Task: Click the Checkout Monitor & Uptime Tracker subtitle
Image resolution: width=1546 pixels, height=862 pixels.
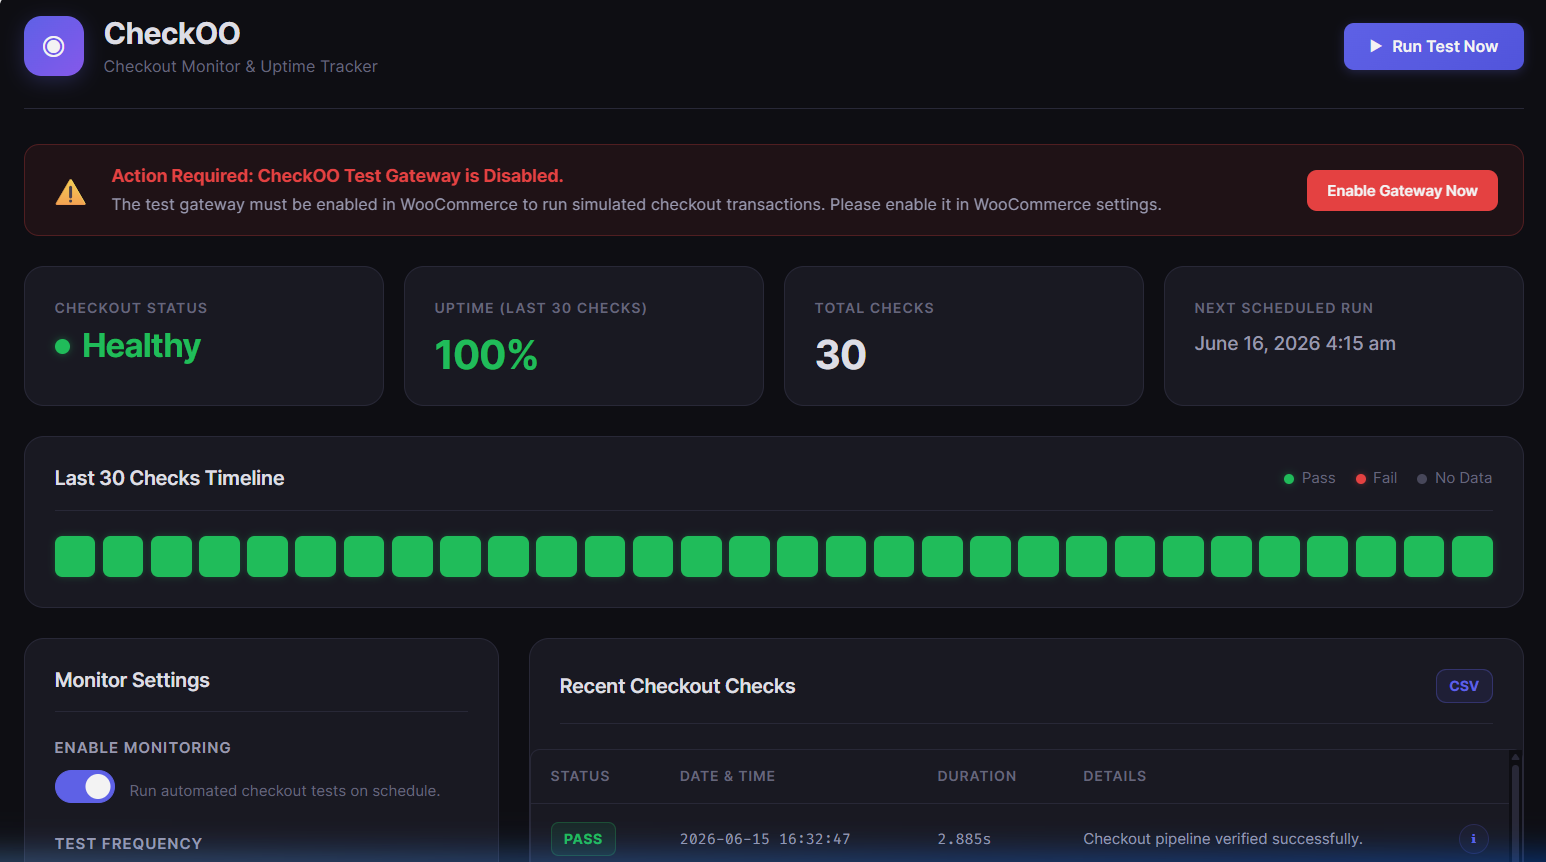Action: pyautogui.click(x=241, y=66)
